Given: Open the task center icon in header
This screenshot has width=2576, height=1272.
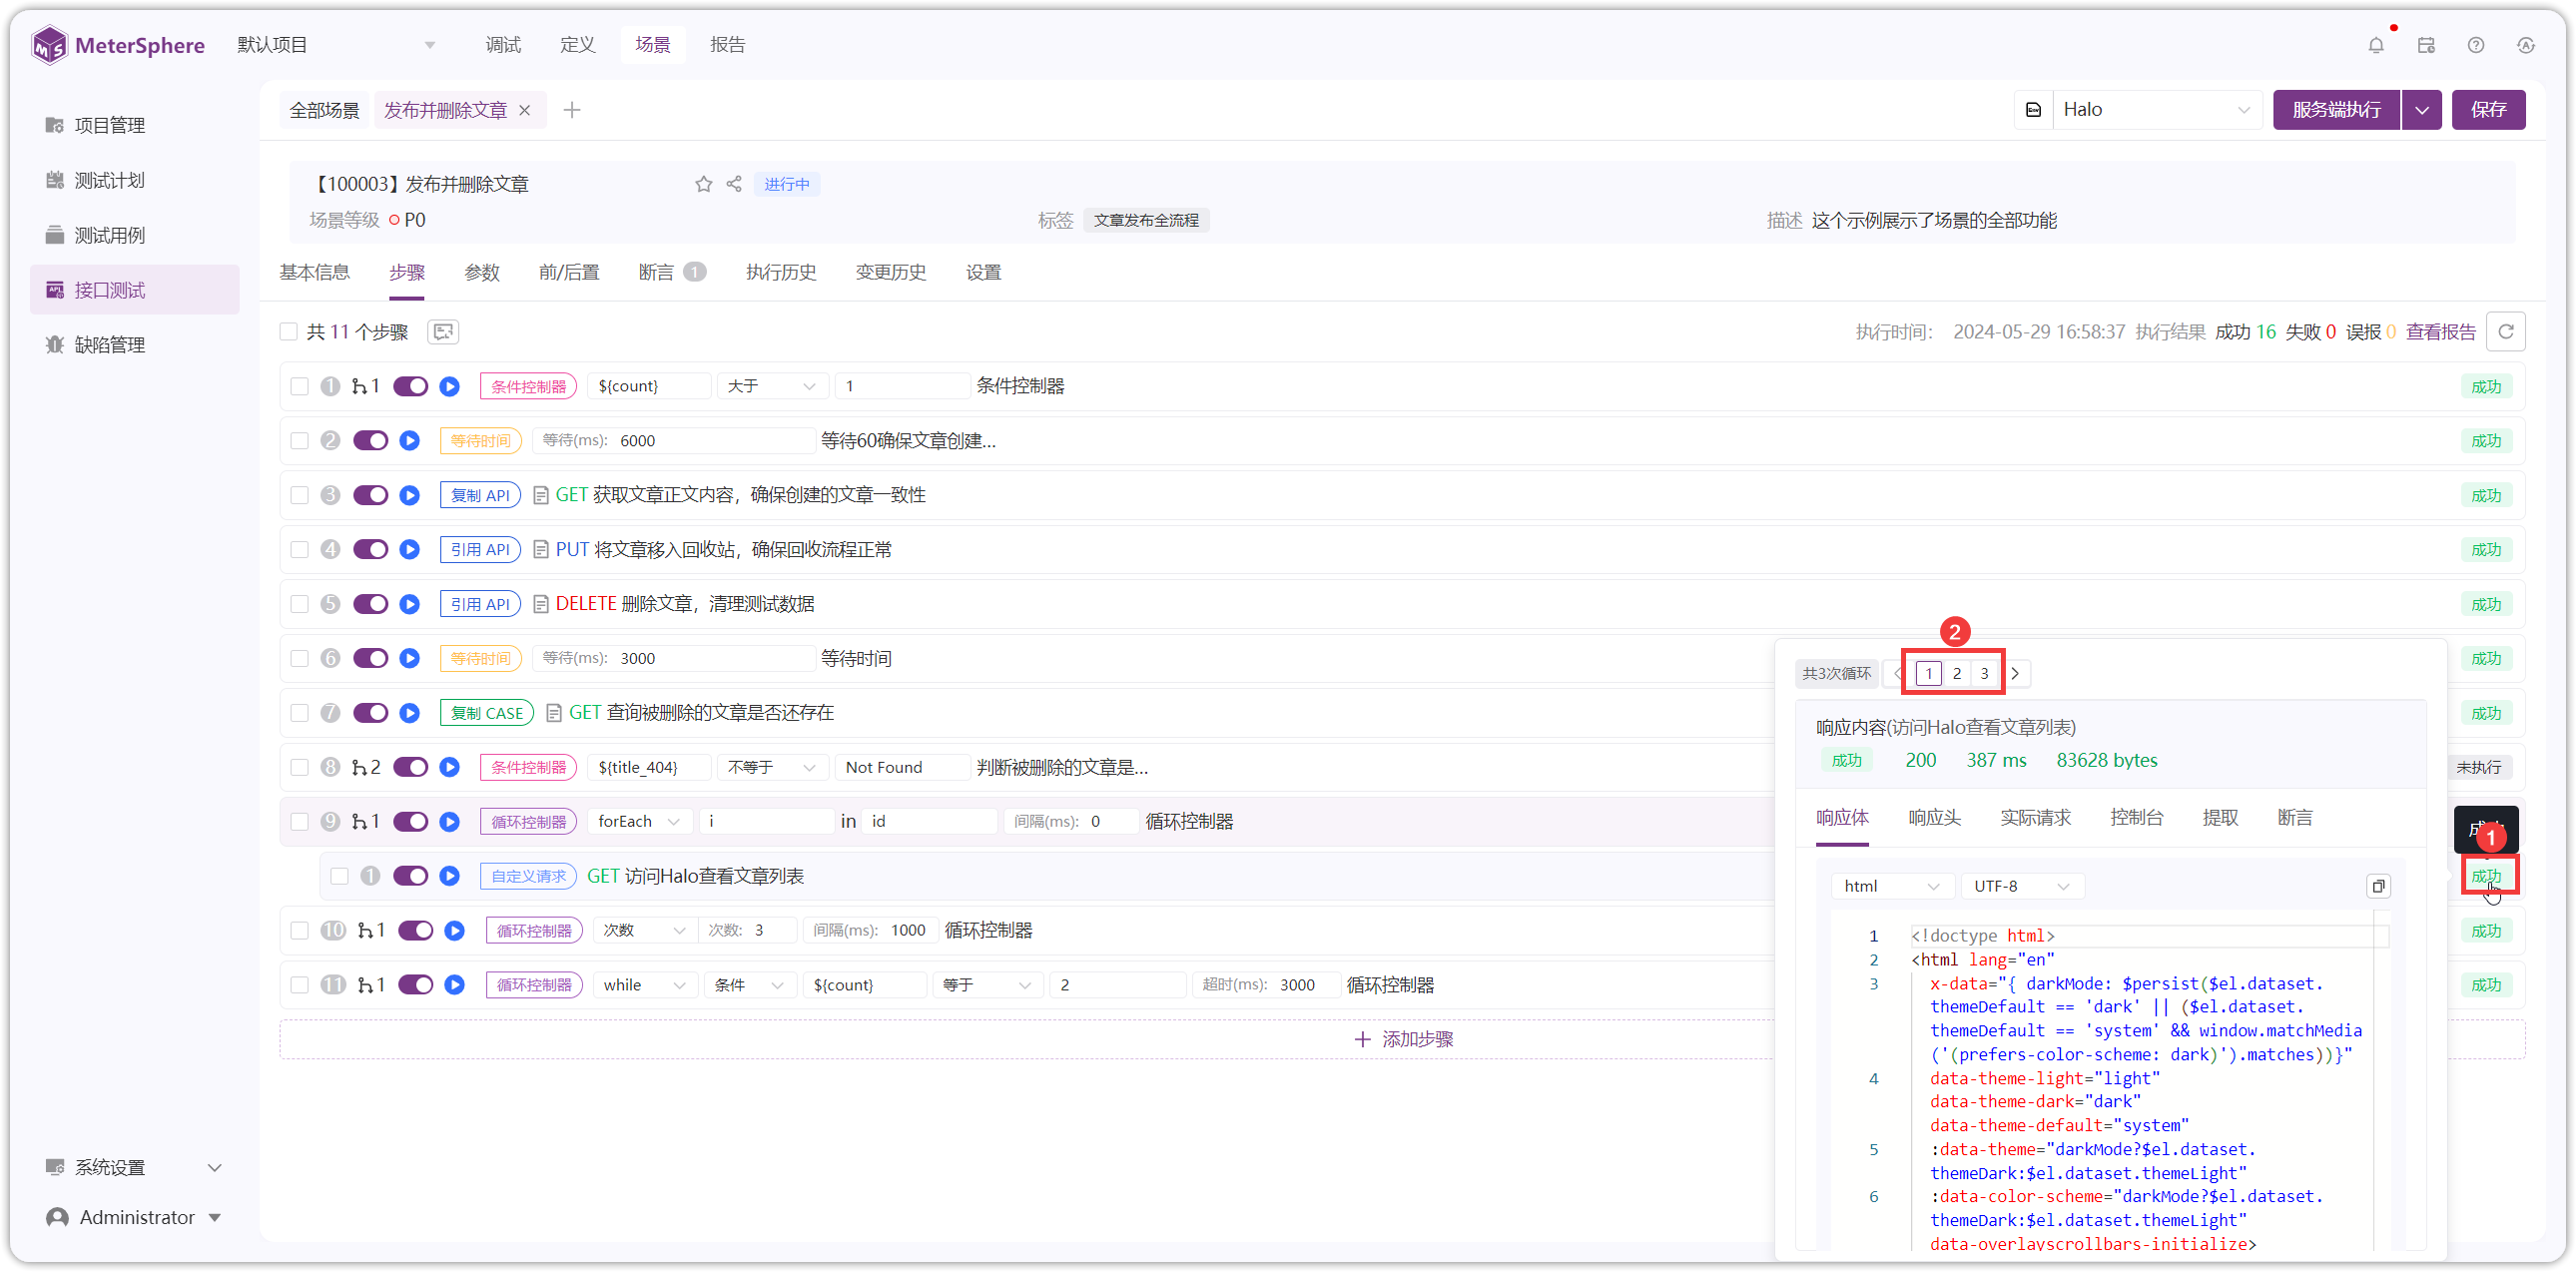Looking at the screenshot, I should (x=2426, y=45).
